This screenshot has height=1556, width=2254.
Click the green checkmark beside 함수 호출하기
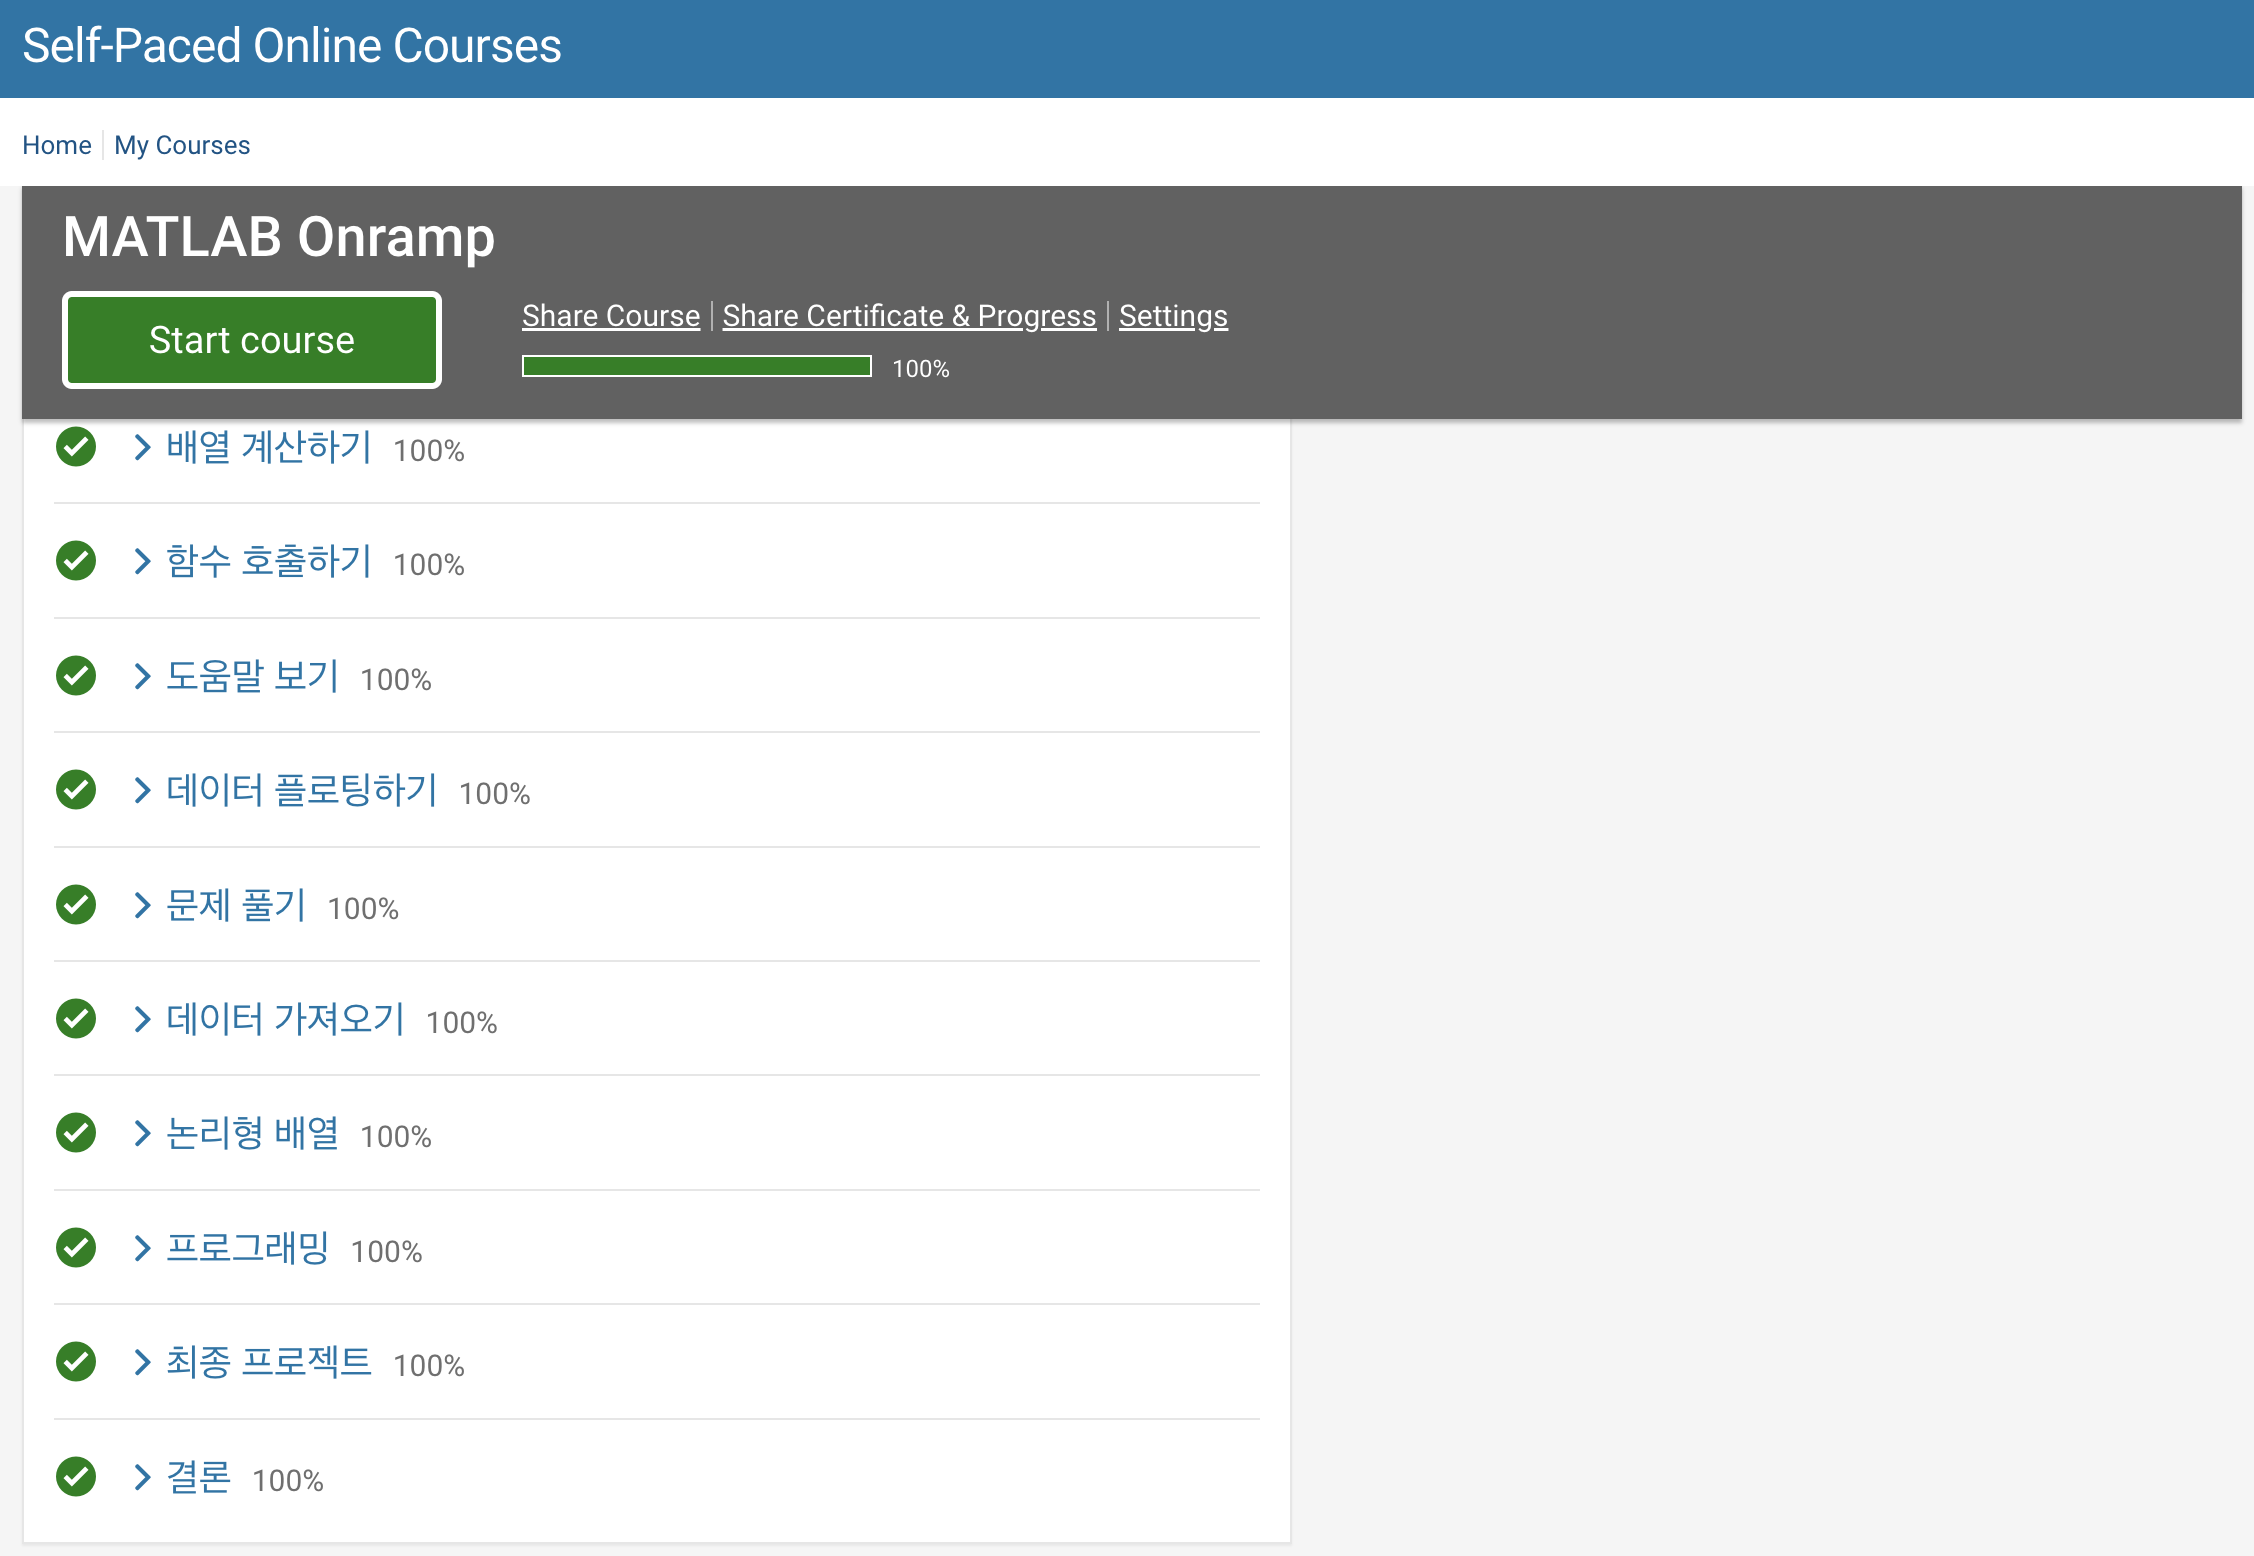pos(76,561)
